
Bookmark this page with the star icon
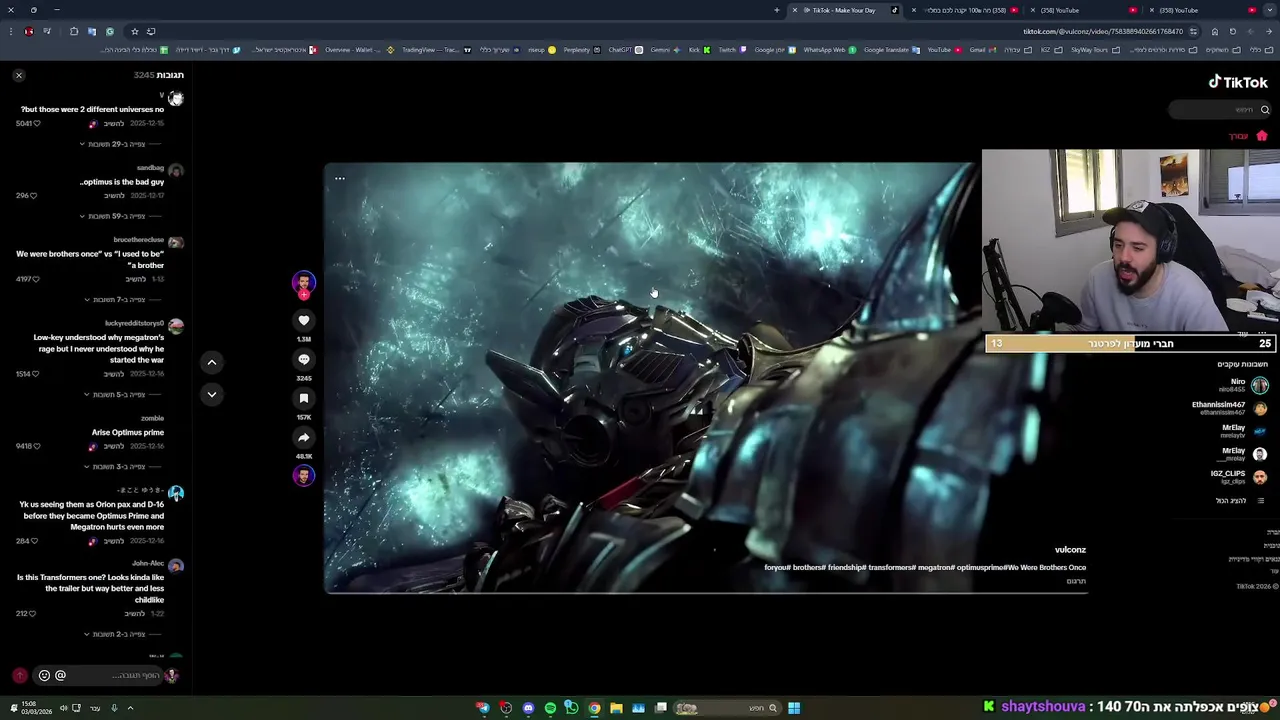[x=135, y=31]
